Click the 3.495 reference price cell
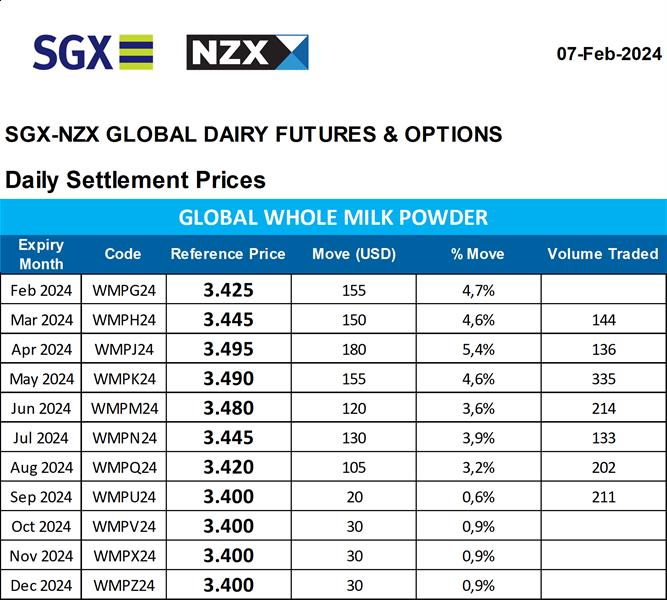 [228, 350]
